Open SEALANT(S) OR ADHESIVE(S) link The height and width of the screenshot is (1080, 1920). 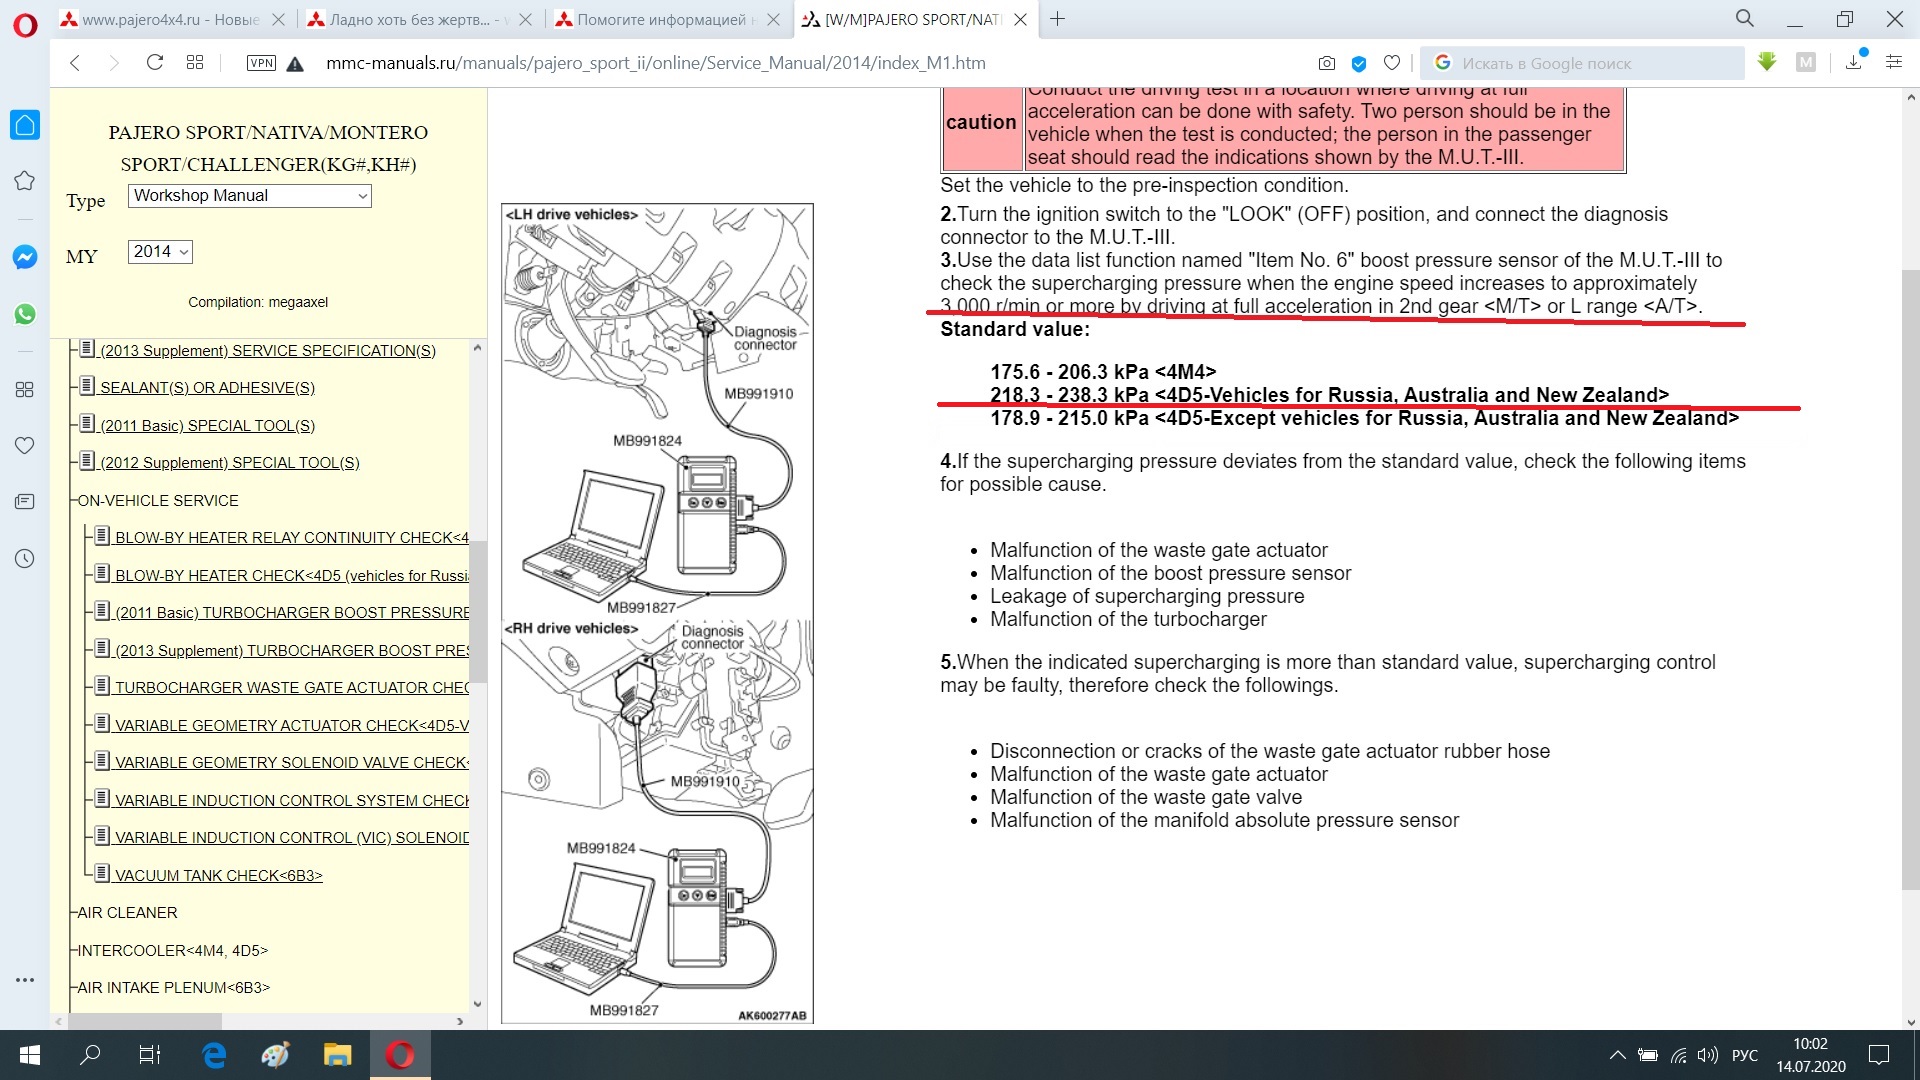207,388
